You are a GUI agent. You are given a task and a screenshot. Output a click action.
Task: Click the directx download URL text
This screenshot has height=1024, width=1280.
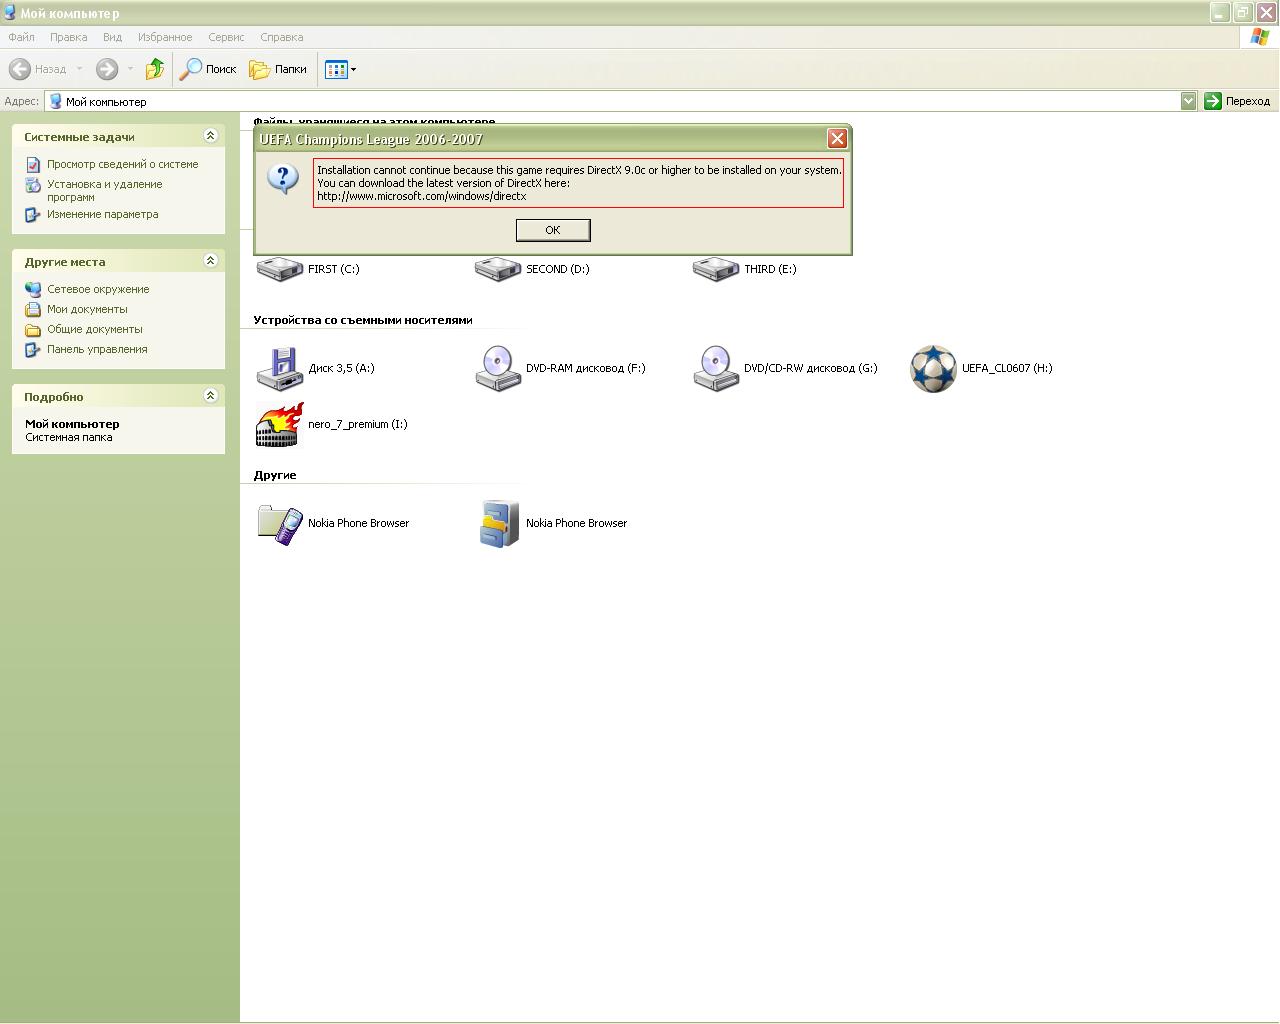[421, 196]
